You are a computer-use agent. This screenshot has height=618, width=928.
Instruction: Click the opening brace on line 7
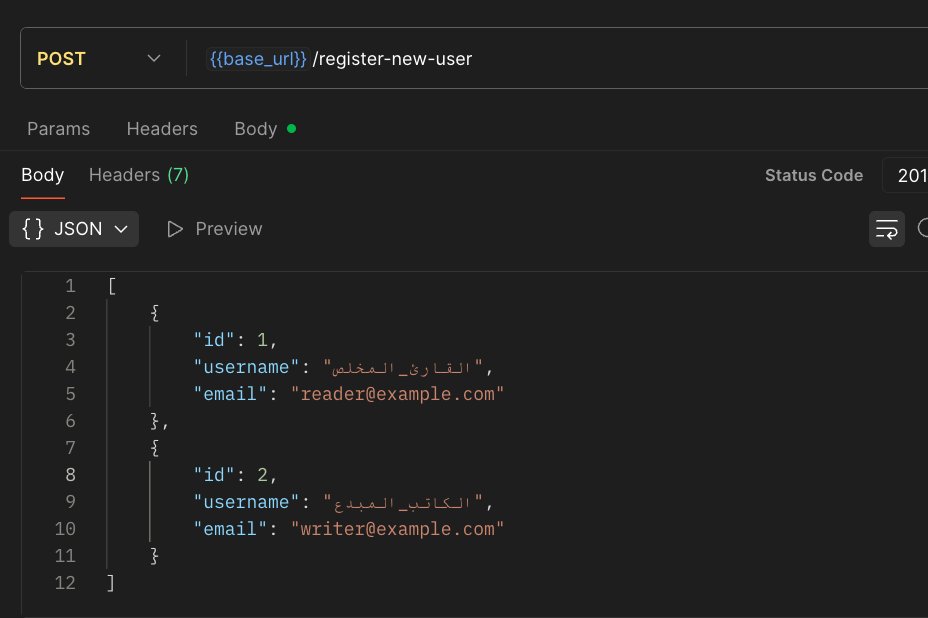coord(154,448)
